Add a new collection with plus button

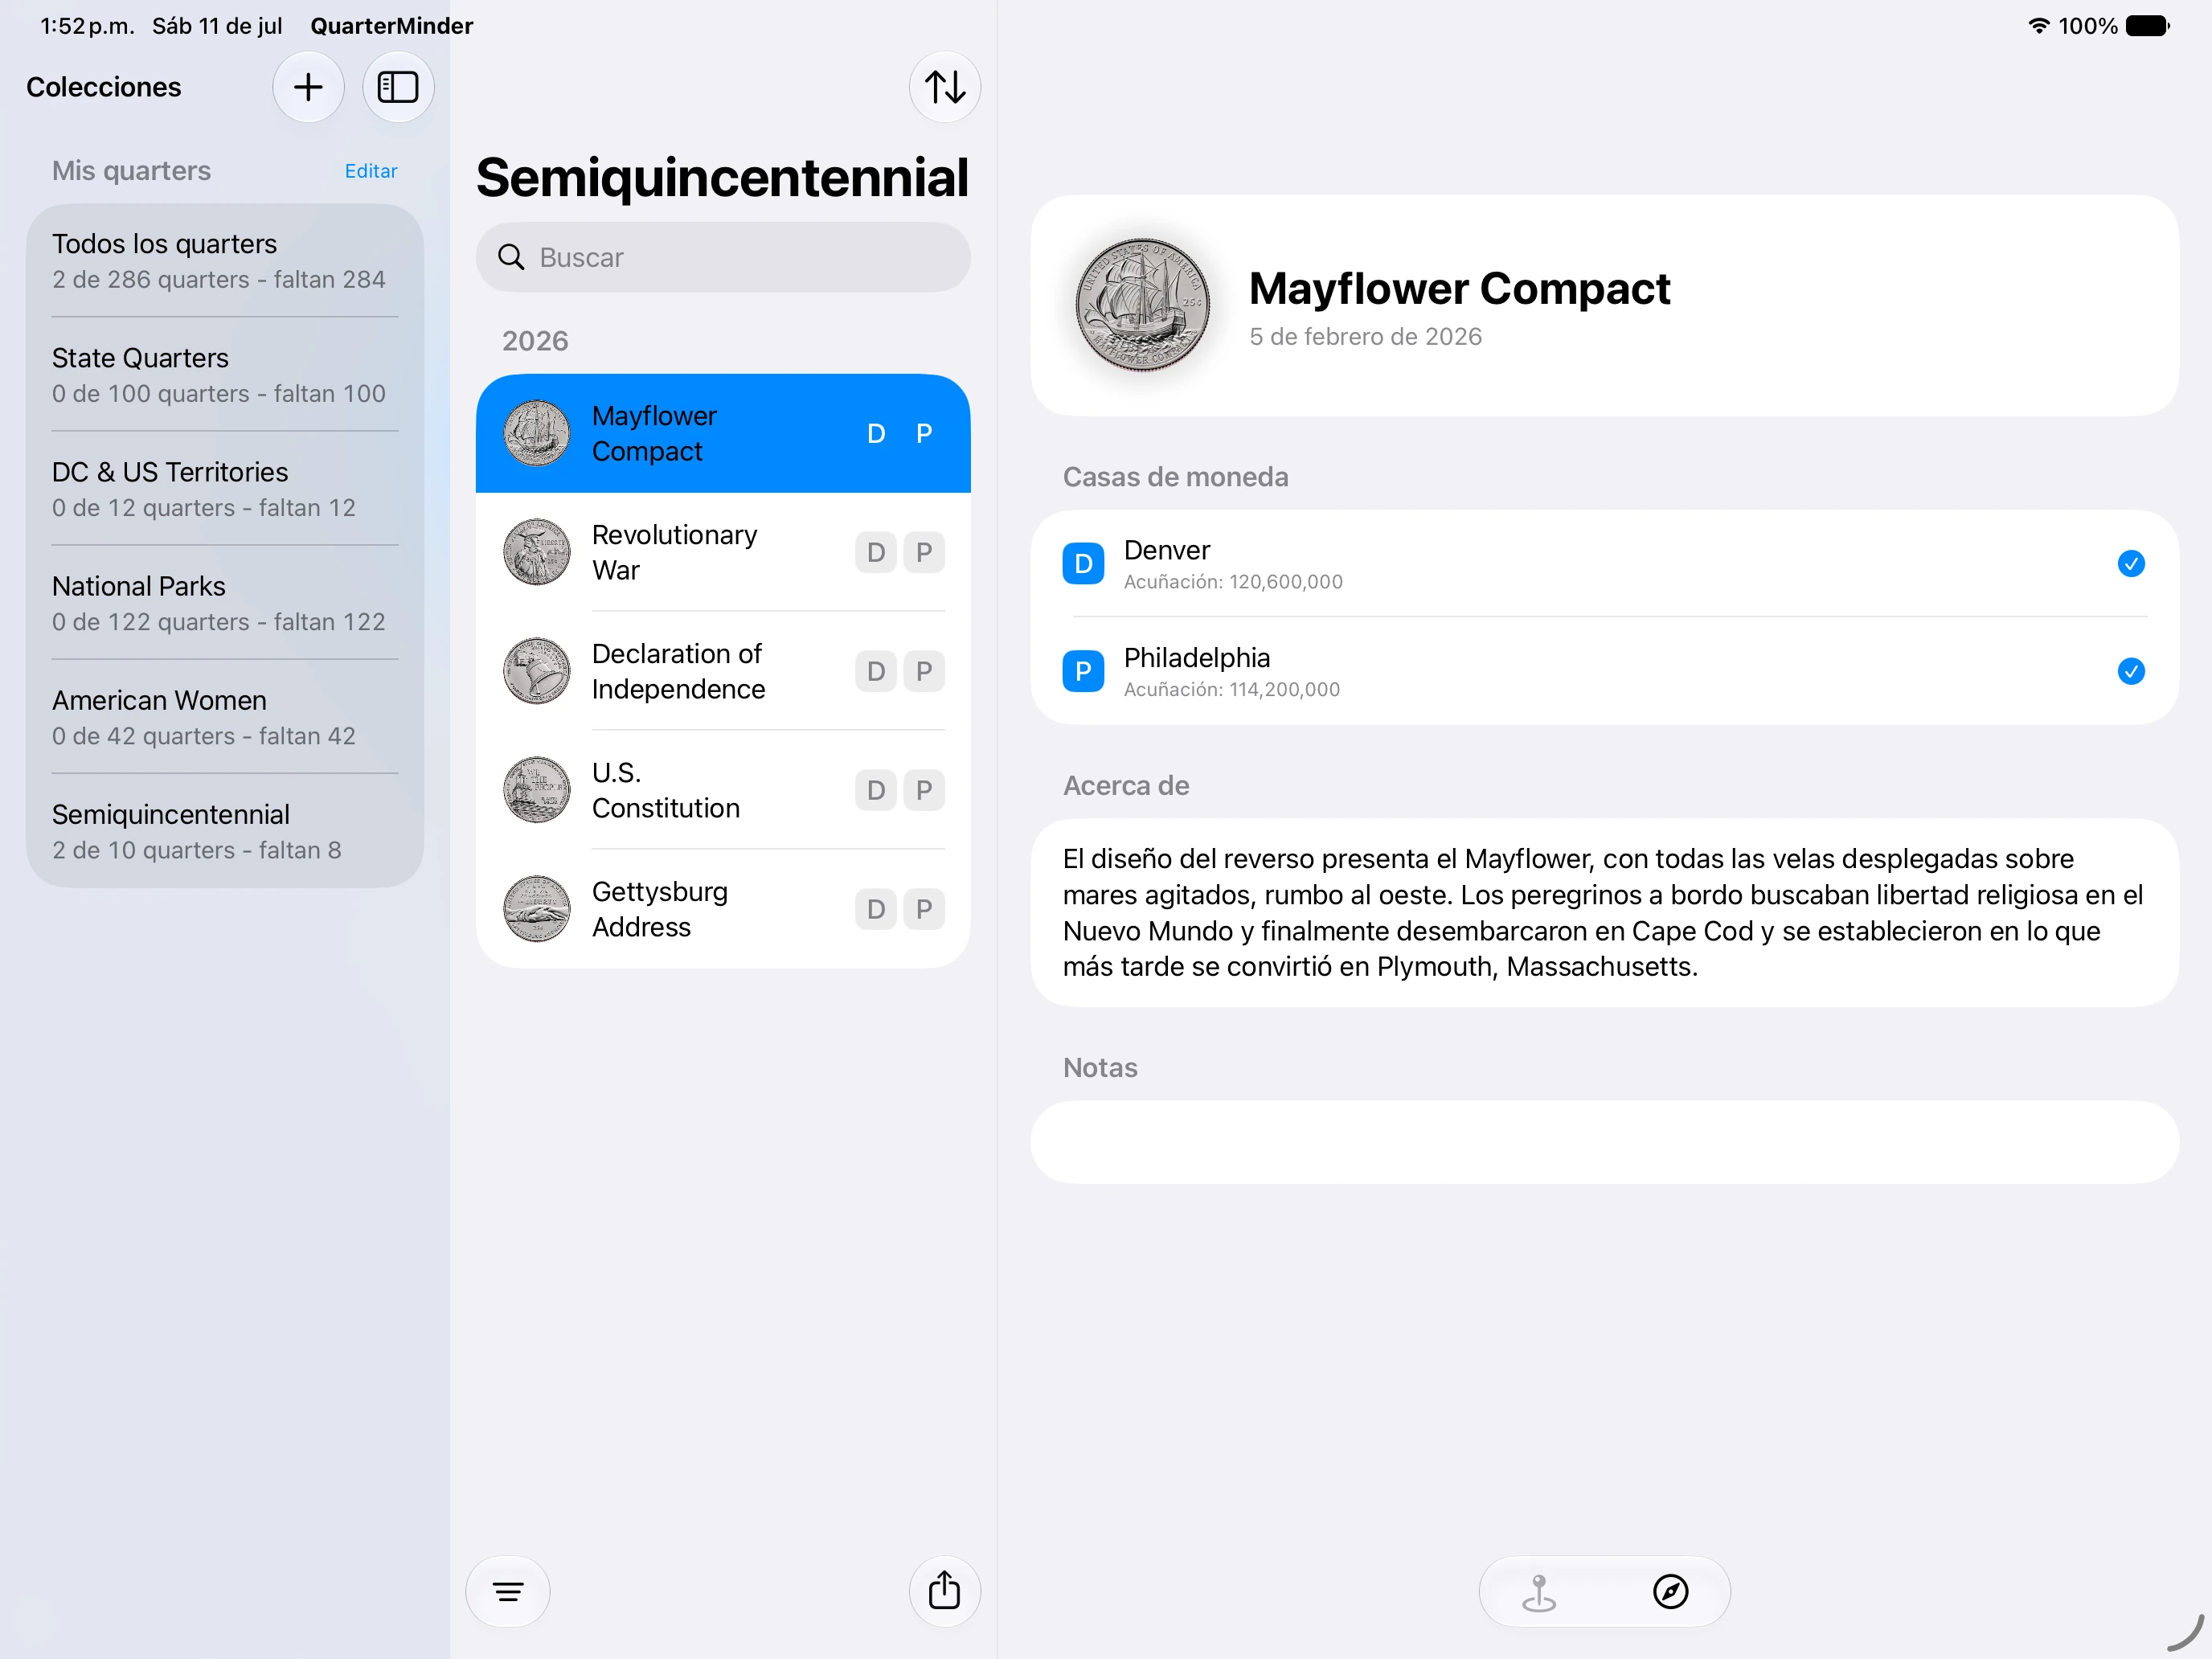(x=308, y=88)
